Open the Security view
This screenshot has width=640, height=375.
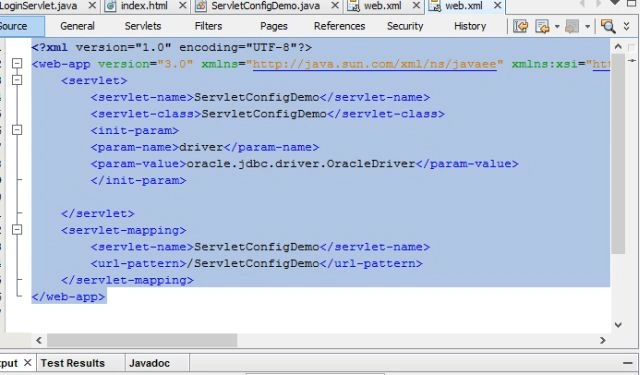point(405,26)
